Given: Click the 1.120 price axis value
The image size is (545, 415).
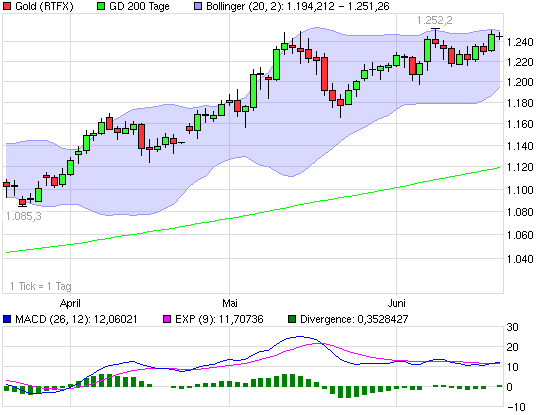Looking at the screenshot, I should pos(520,167).
